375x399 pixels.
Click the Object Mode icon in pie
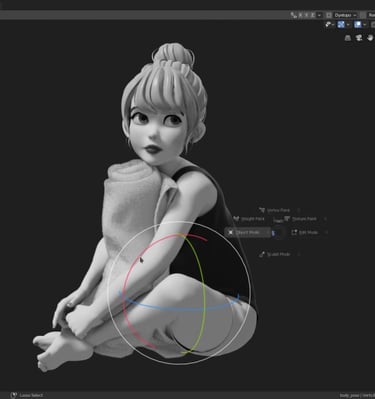[x=230, y=232]
